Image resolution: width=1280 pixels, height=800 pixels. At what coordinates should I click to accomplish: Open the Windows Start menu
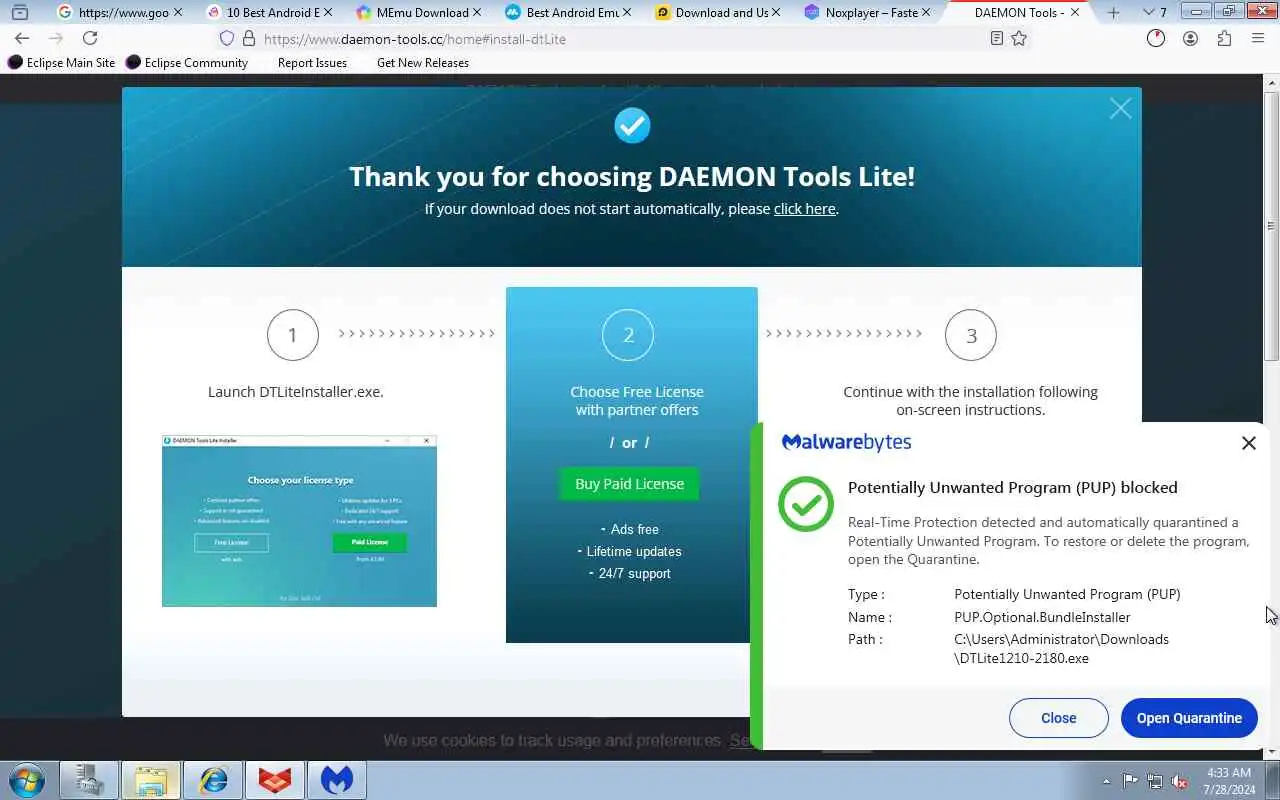27,780
